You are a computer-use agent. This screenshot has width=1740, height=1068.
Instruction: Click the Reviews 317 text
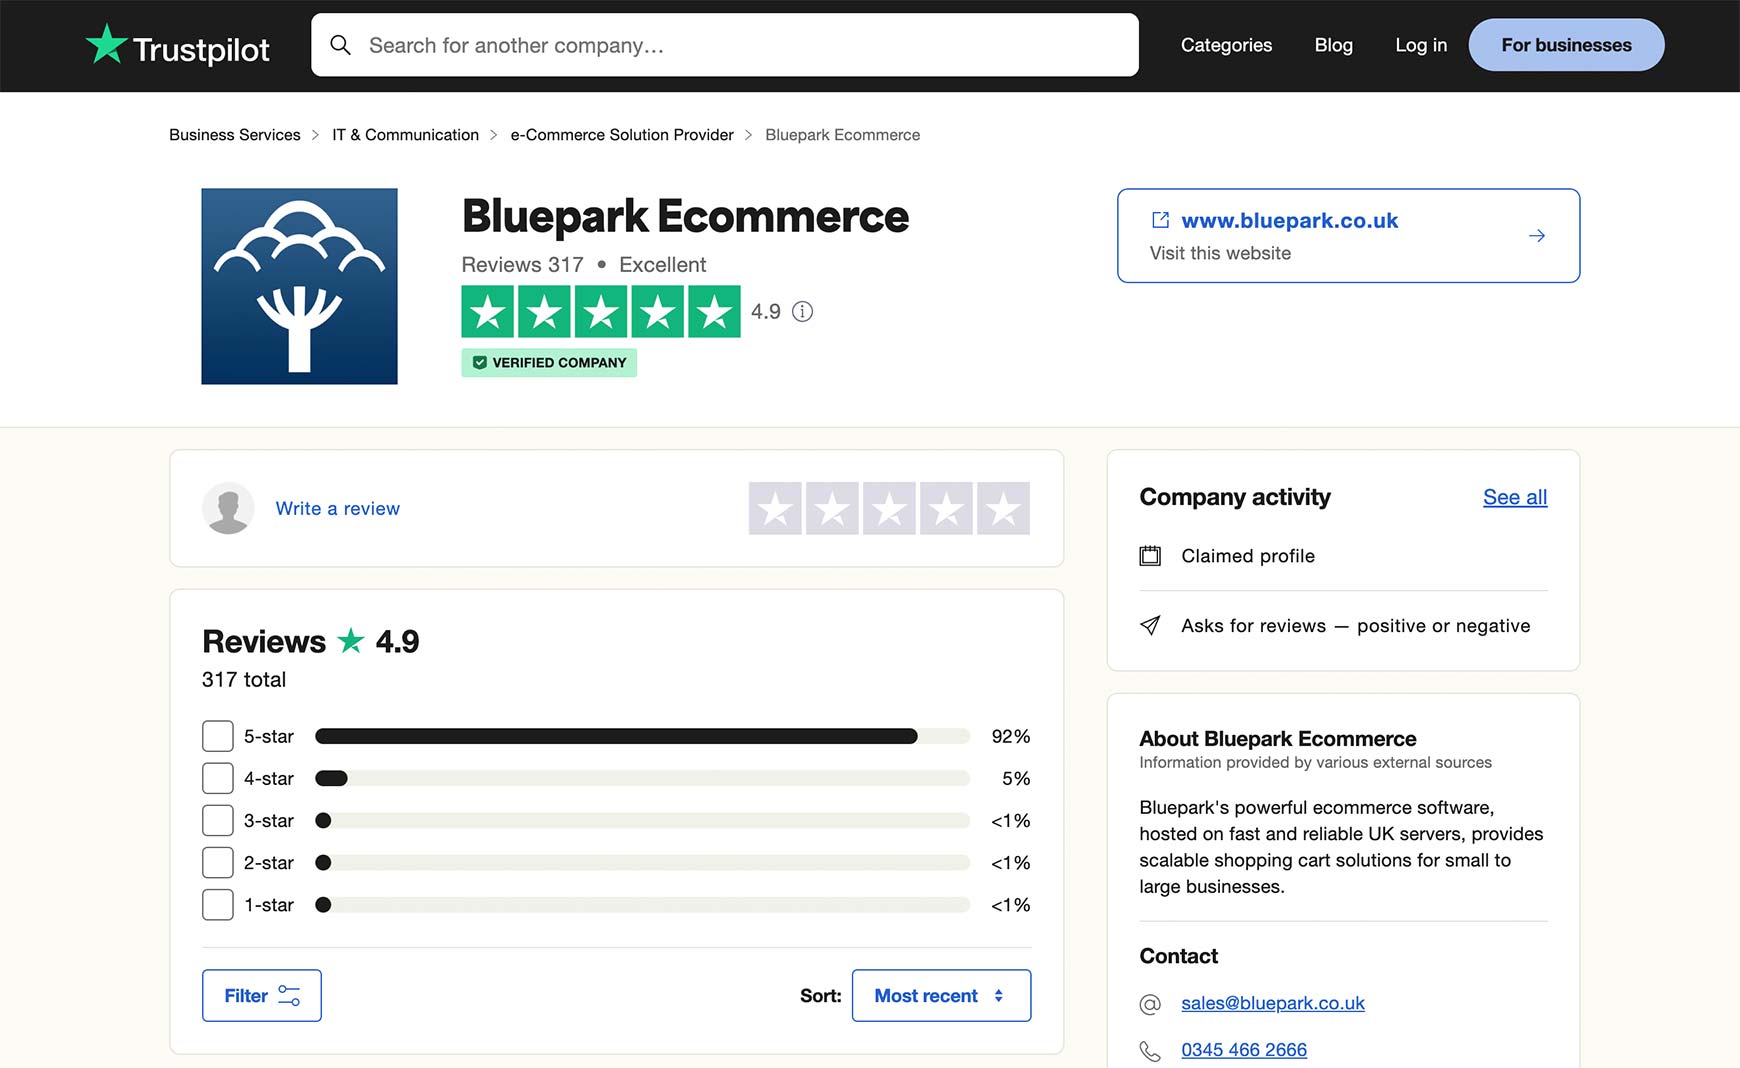[522, 265]
